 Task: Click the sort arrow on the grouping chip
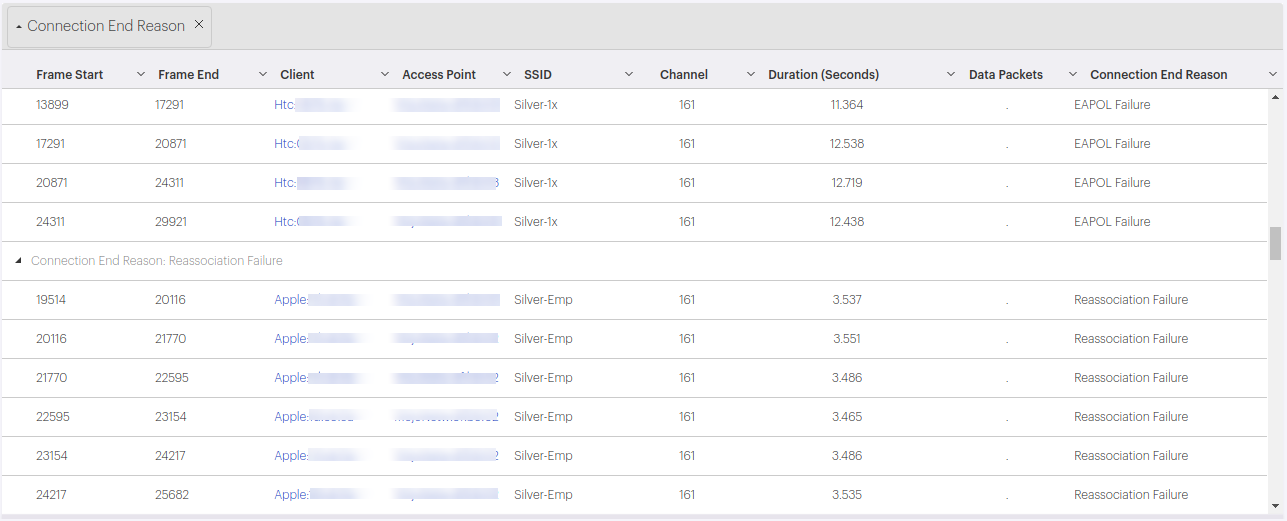click(x=19, y=27)
